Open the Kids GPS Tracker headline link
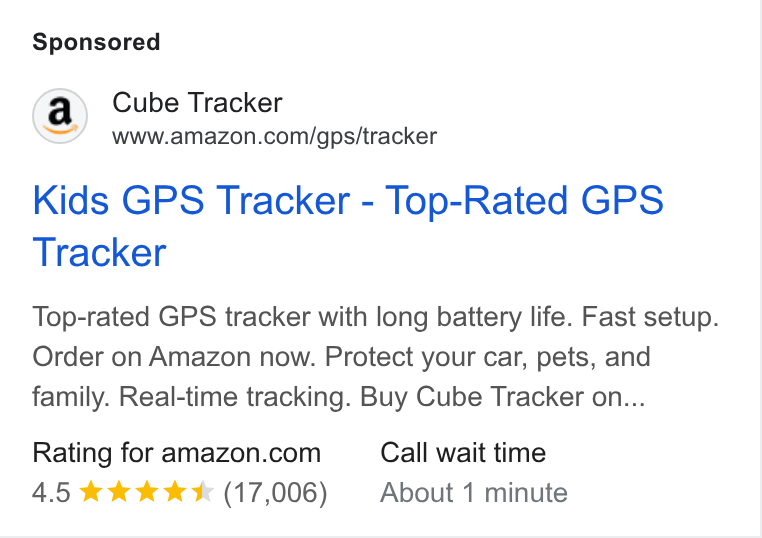 click(348, 226)
